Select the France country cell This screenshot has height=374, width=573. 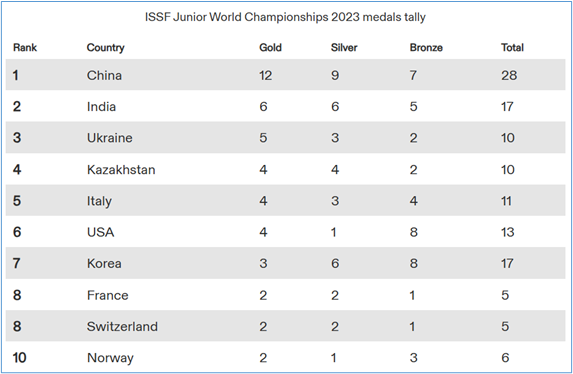[x=107, y=295]
